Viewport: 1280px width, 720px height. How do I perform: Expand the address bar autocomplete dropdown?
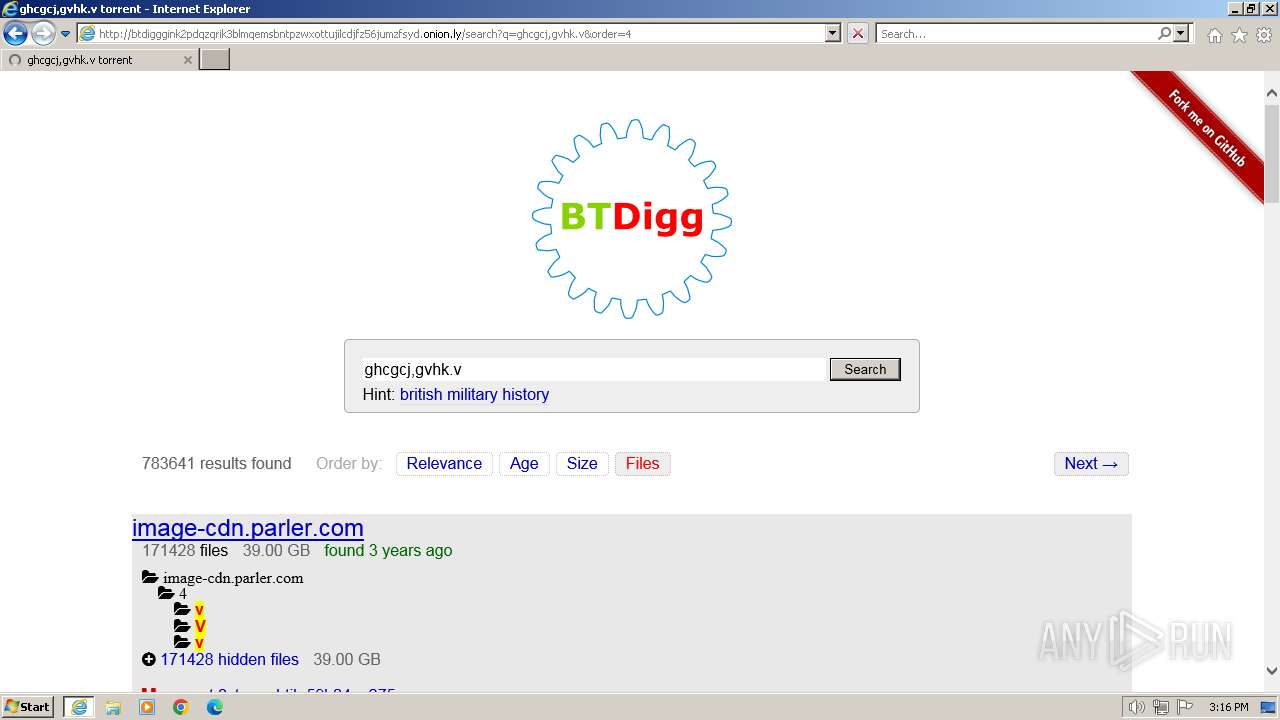tap(833, 34)
